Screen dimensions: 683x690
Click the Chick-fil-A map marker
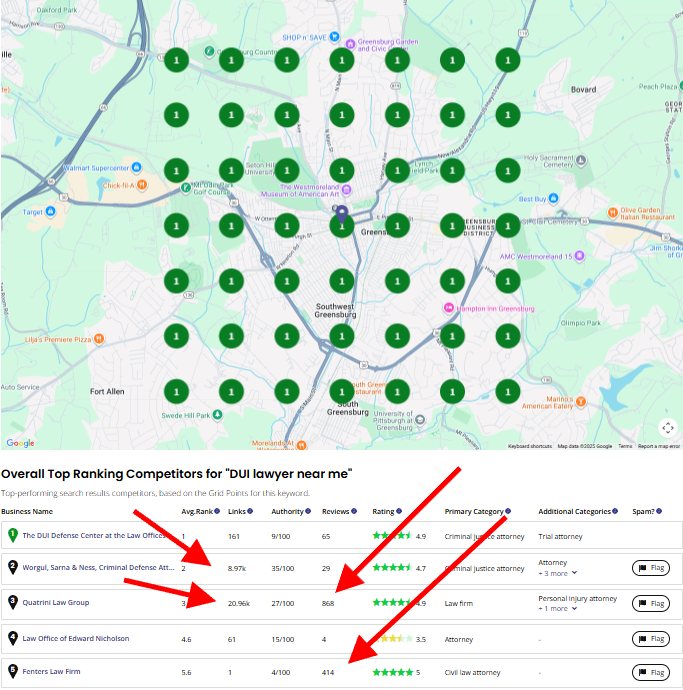[x=142, y=185]
